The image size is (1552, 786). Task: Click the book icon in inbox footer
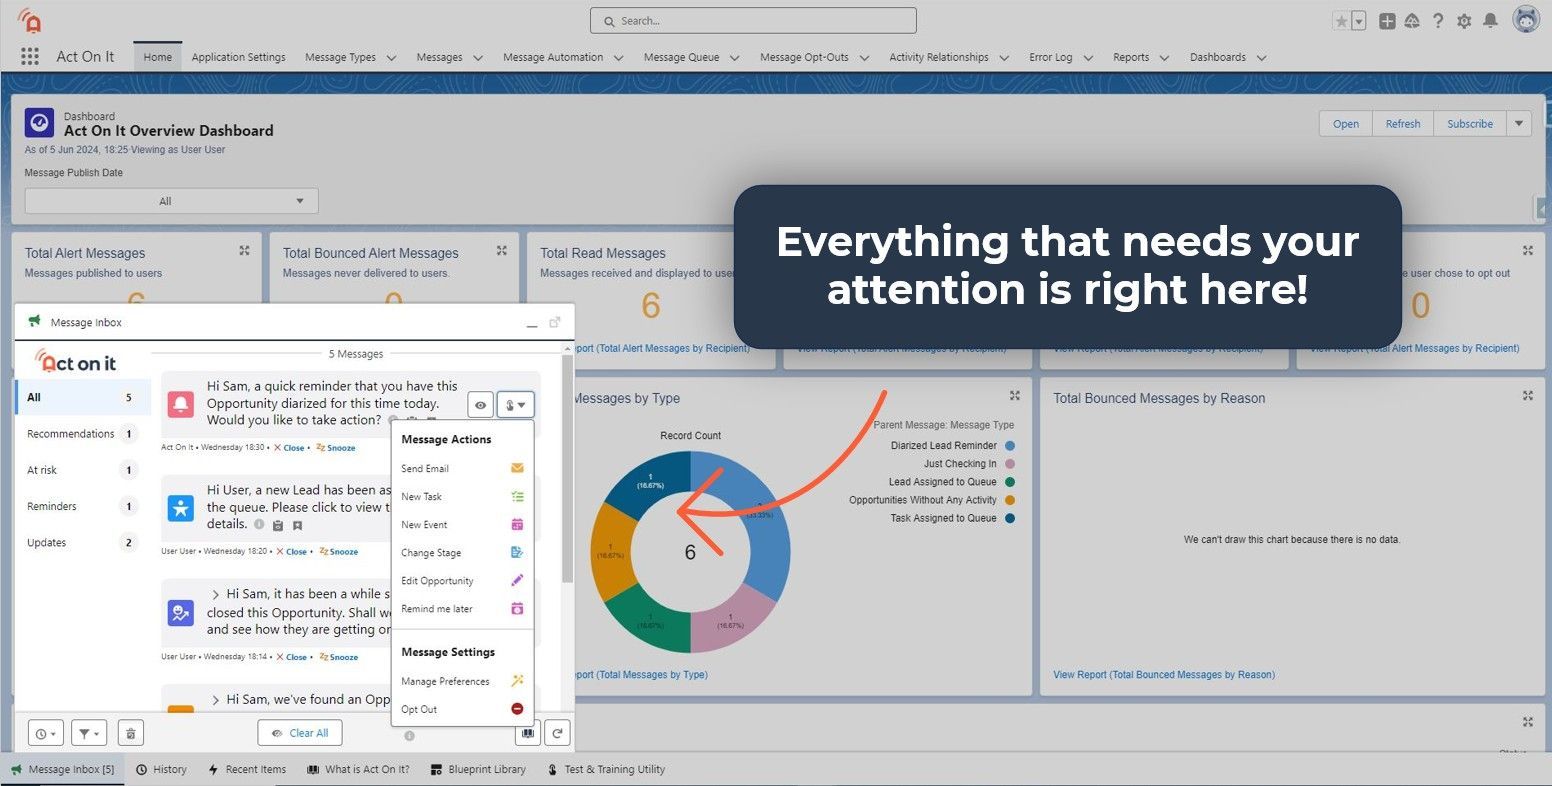(x=528, y=733)
